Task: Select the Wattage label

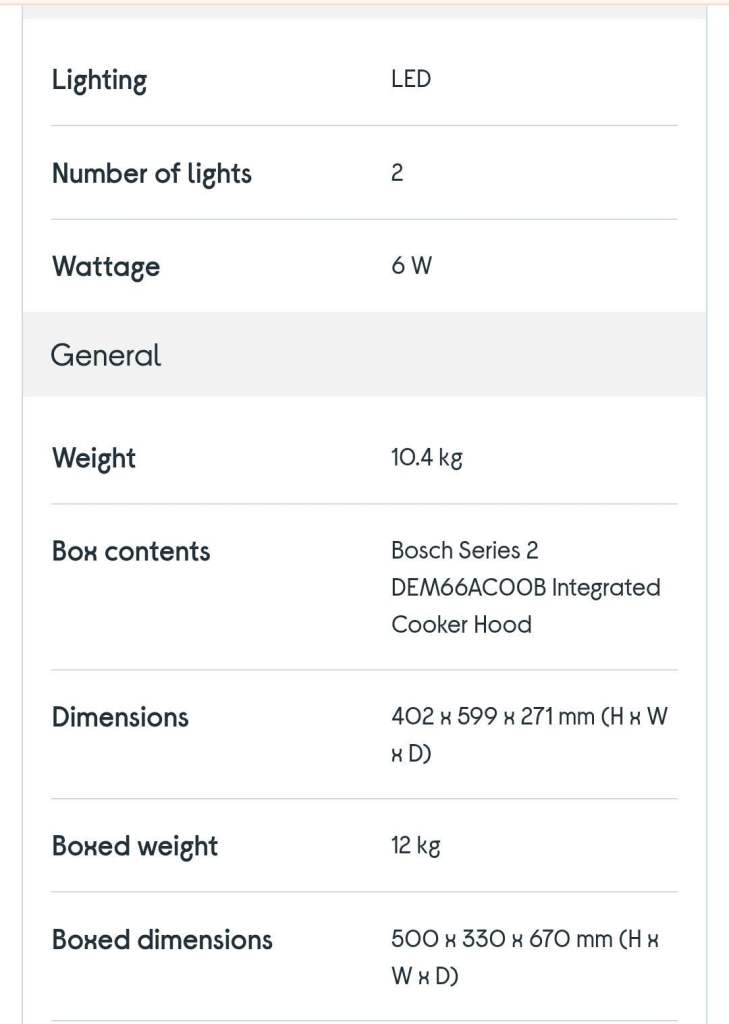Action: pyautogui.click(x=106, y=267)
